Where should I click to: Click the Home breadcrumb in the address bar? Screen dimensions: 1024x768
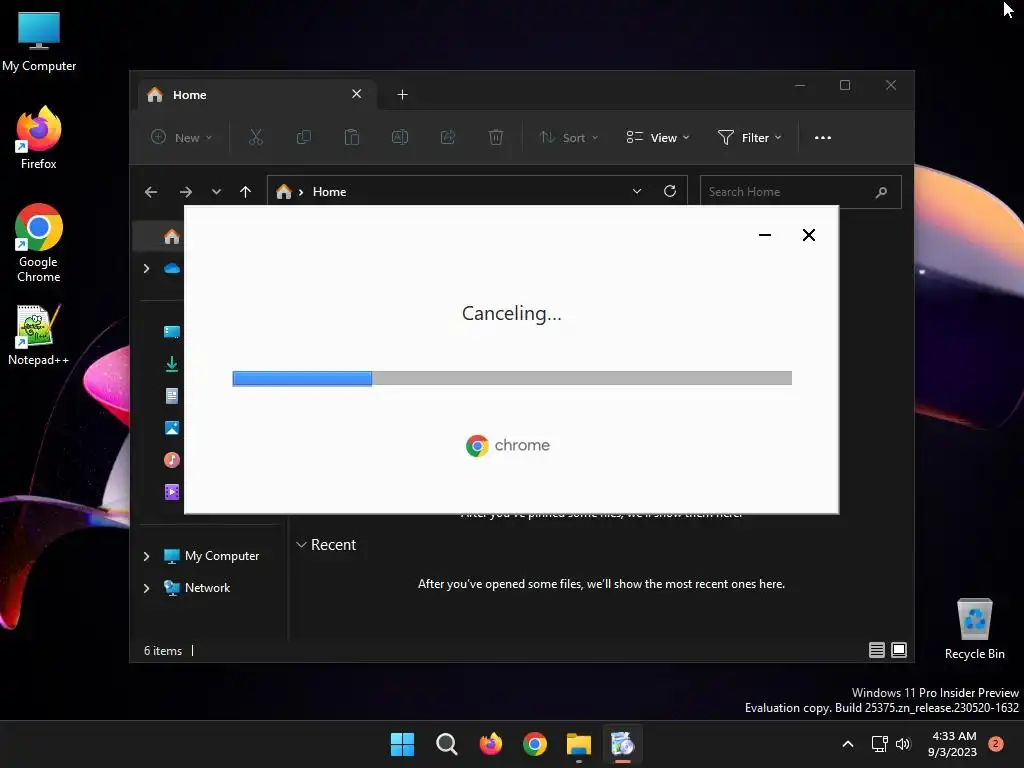[x=329, y=192]
